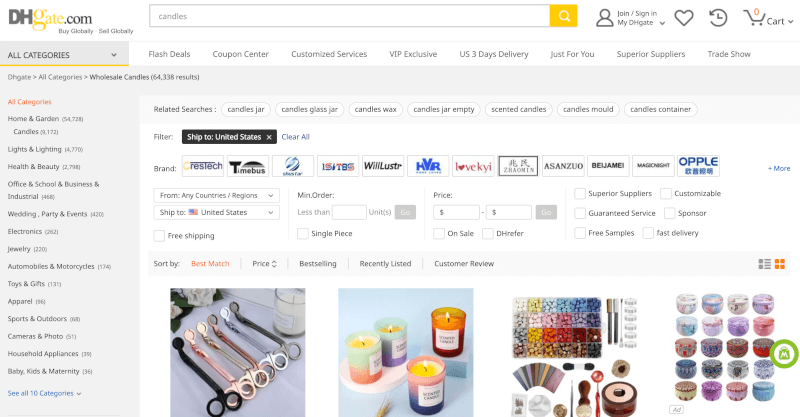The height and width of the screenshot is (417, 800).
Task: Expand the All Categories menu
Action: (68, 55)
